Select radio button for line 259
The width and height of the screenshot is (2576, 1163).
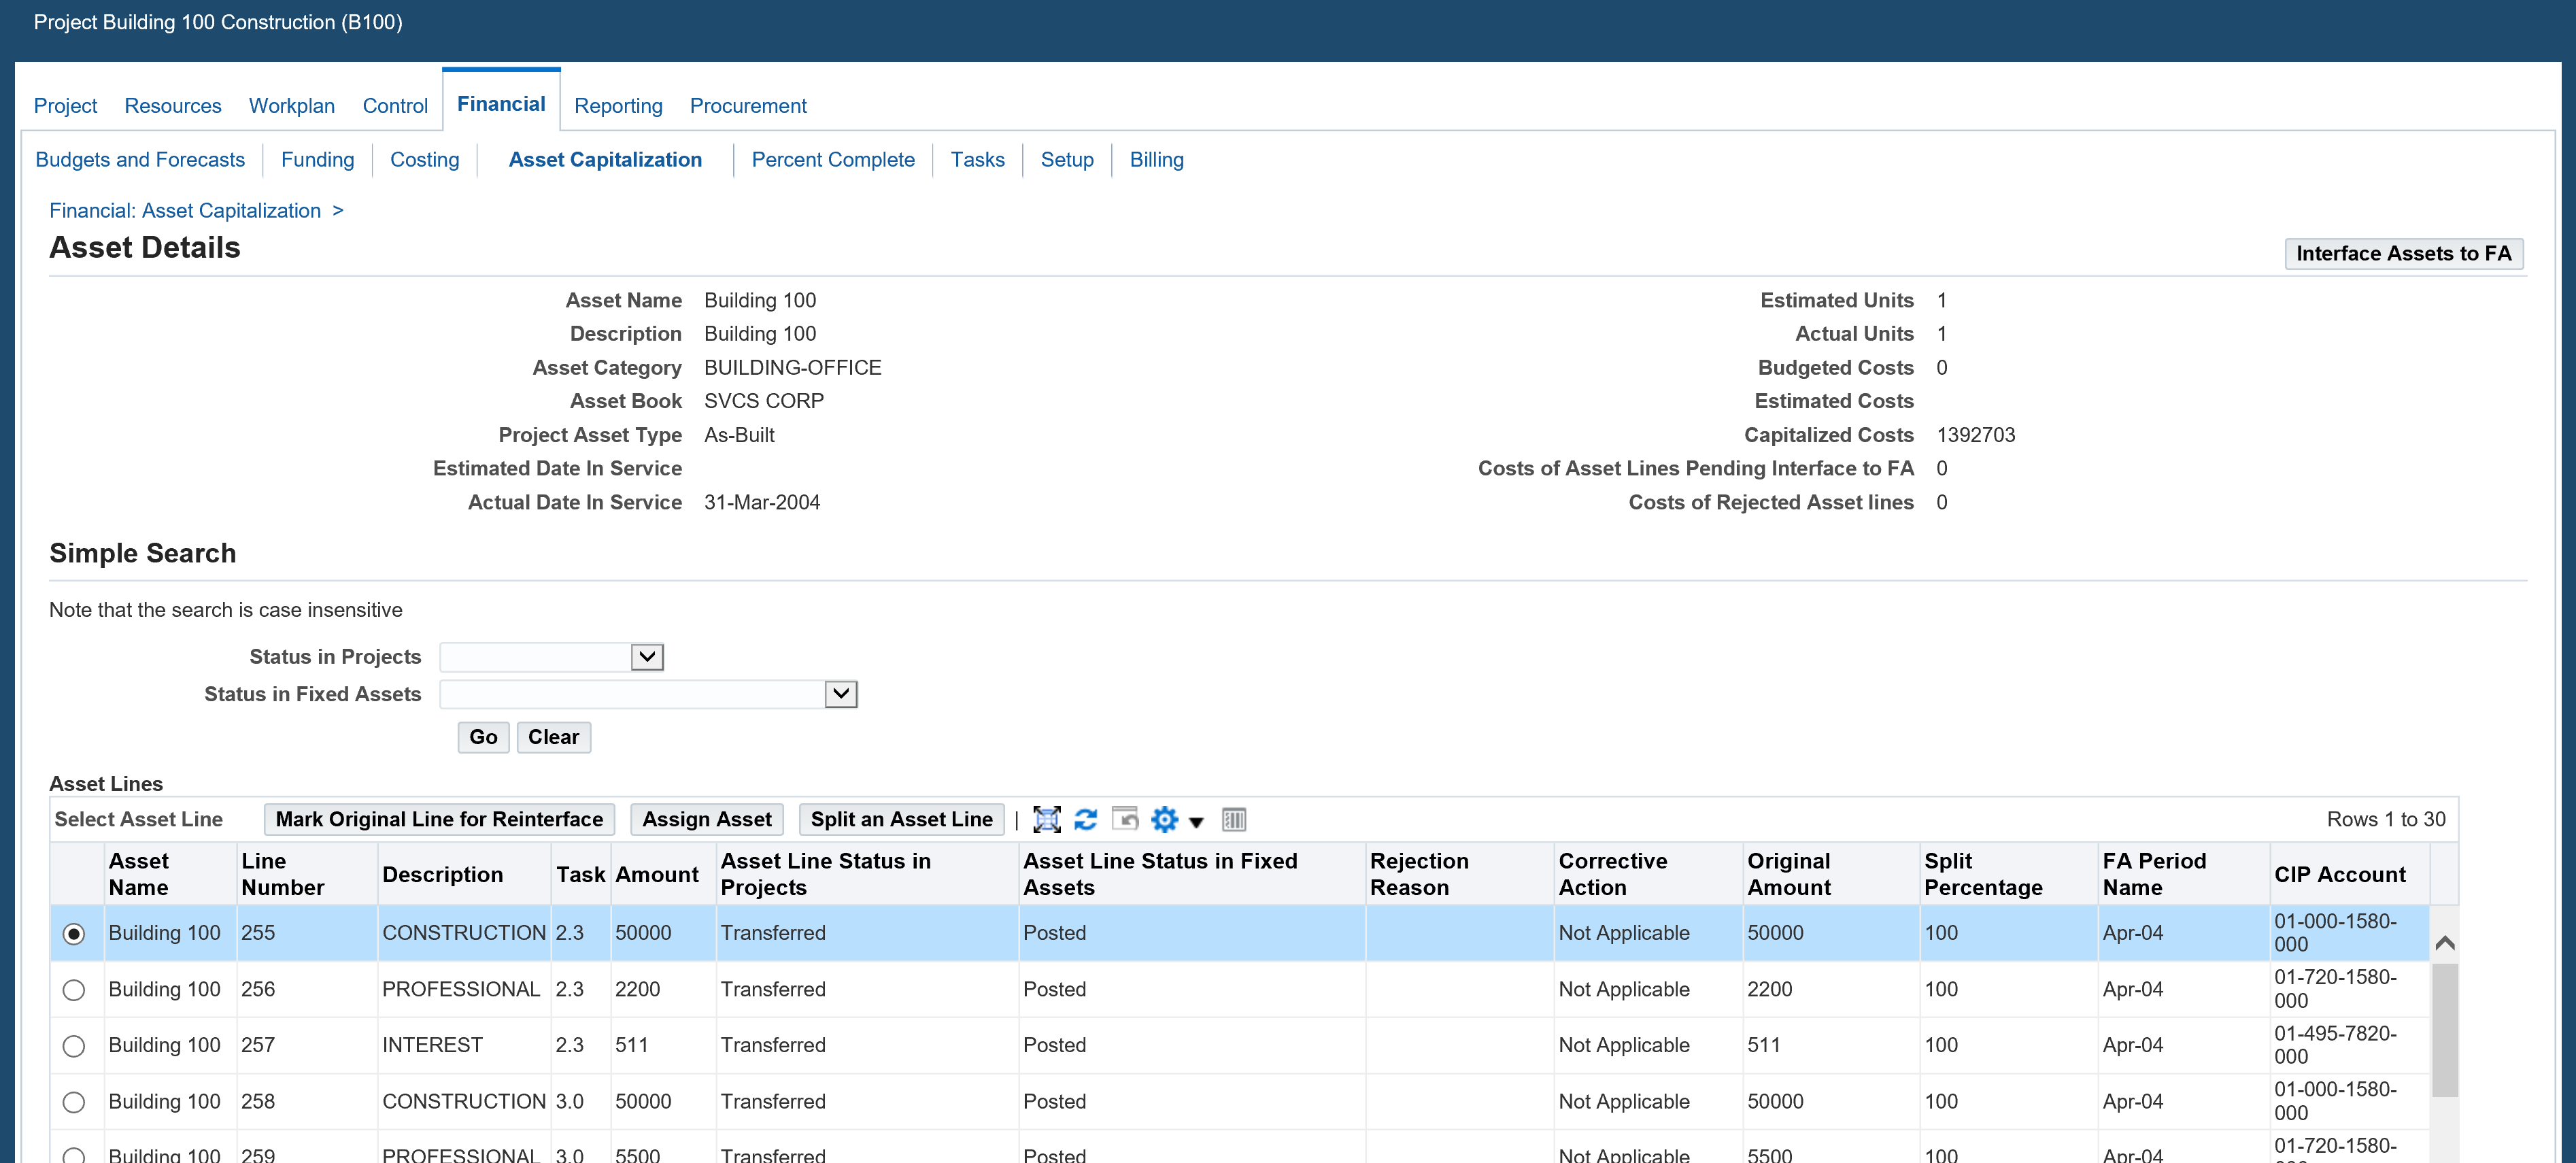click(74, 1155)
